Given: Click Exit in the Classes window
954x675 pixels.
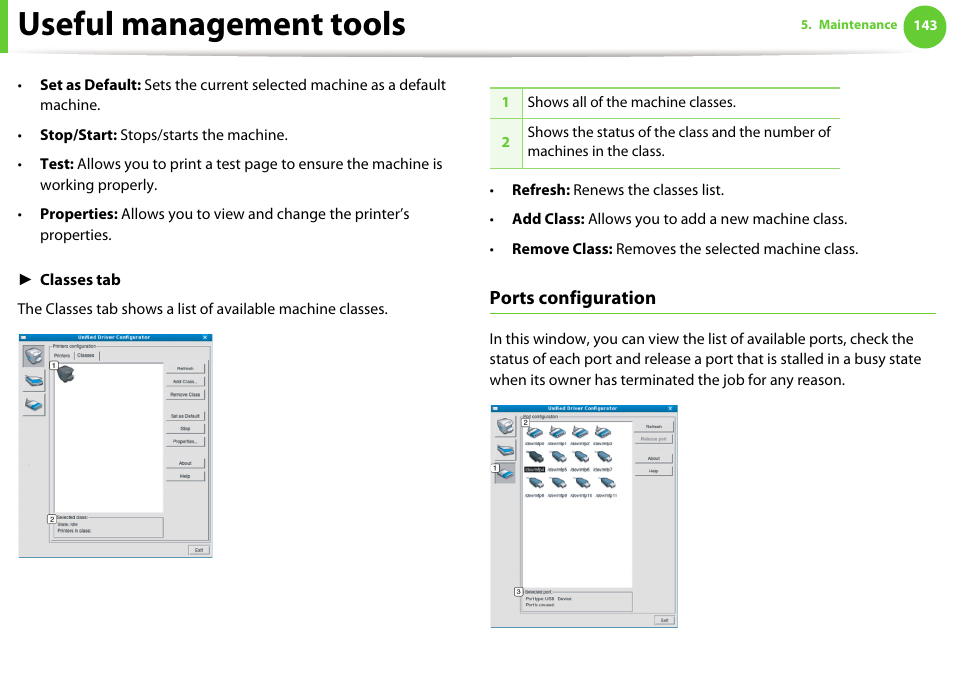Looking at the screenshot, I should (x=198, y=550).
